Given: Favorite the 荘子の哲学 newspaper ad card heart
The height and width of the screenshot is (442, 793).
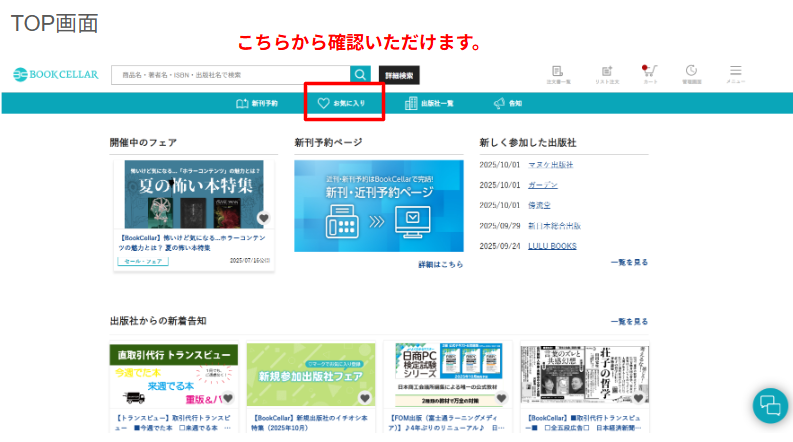Looking at the screenshot, I should click(x=638, y=398).
